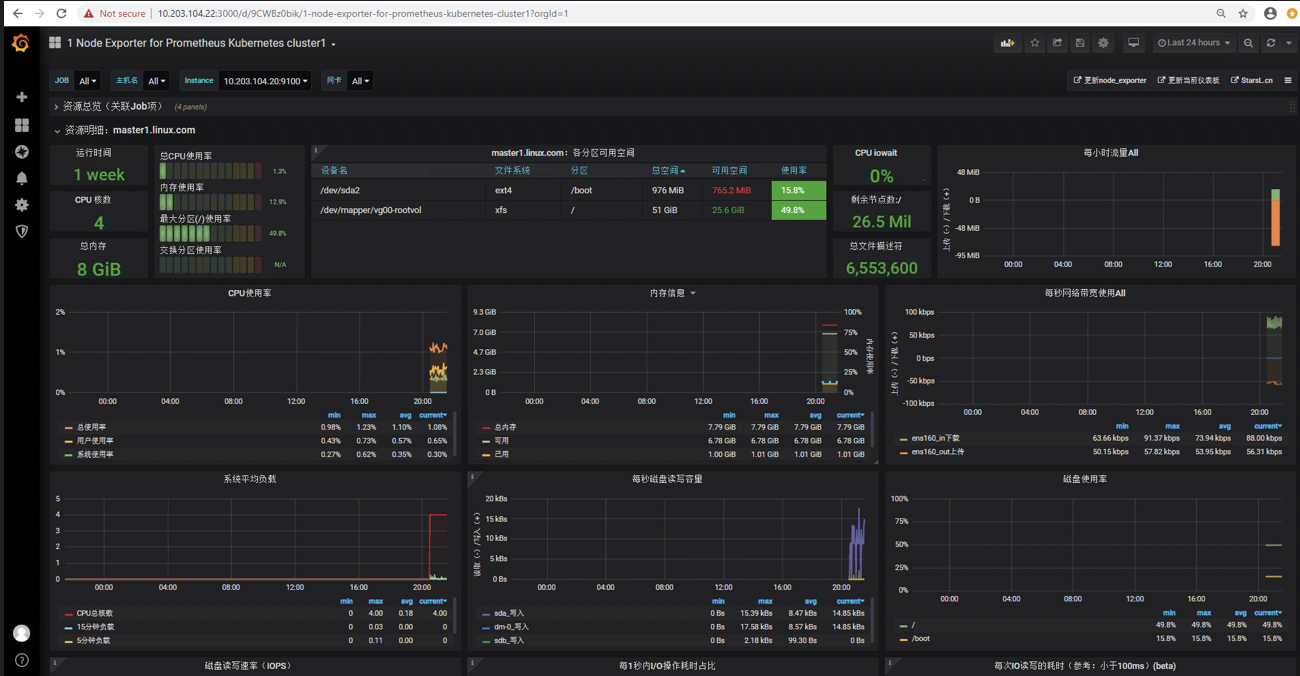
Task: Show info for the partition space table panel
Action: pos(316,151)
